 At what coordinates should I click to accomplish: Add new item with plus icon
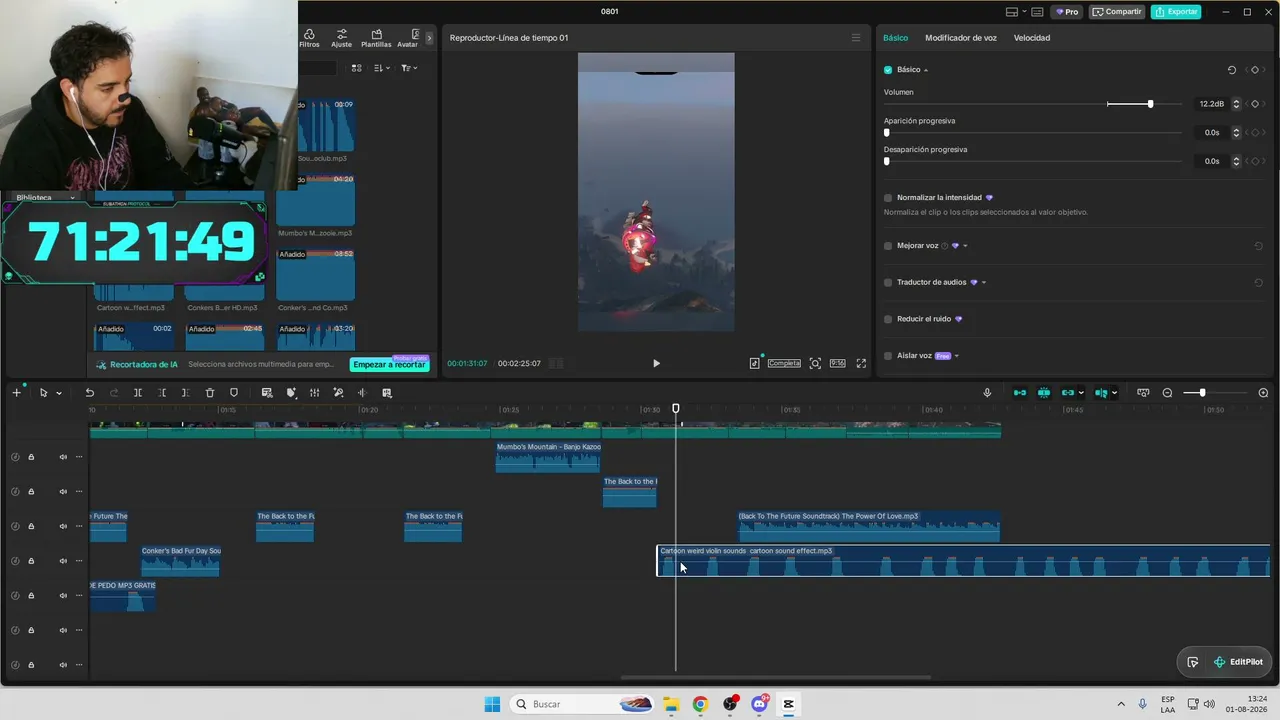[x=16, y=393]
